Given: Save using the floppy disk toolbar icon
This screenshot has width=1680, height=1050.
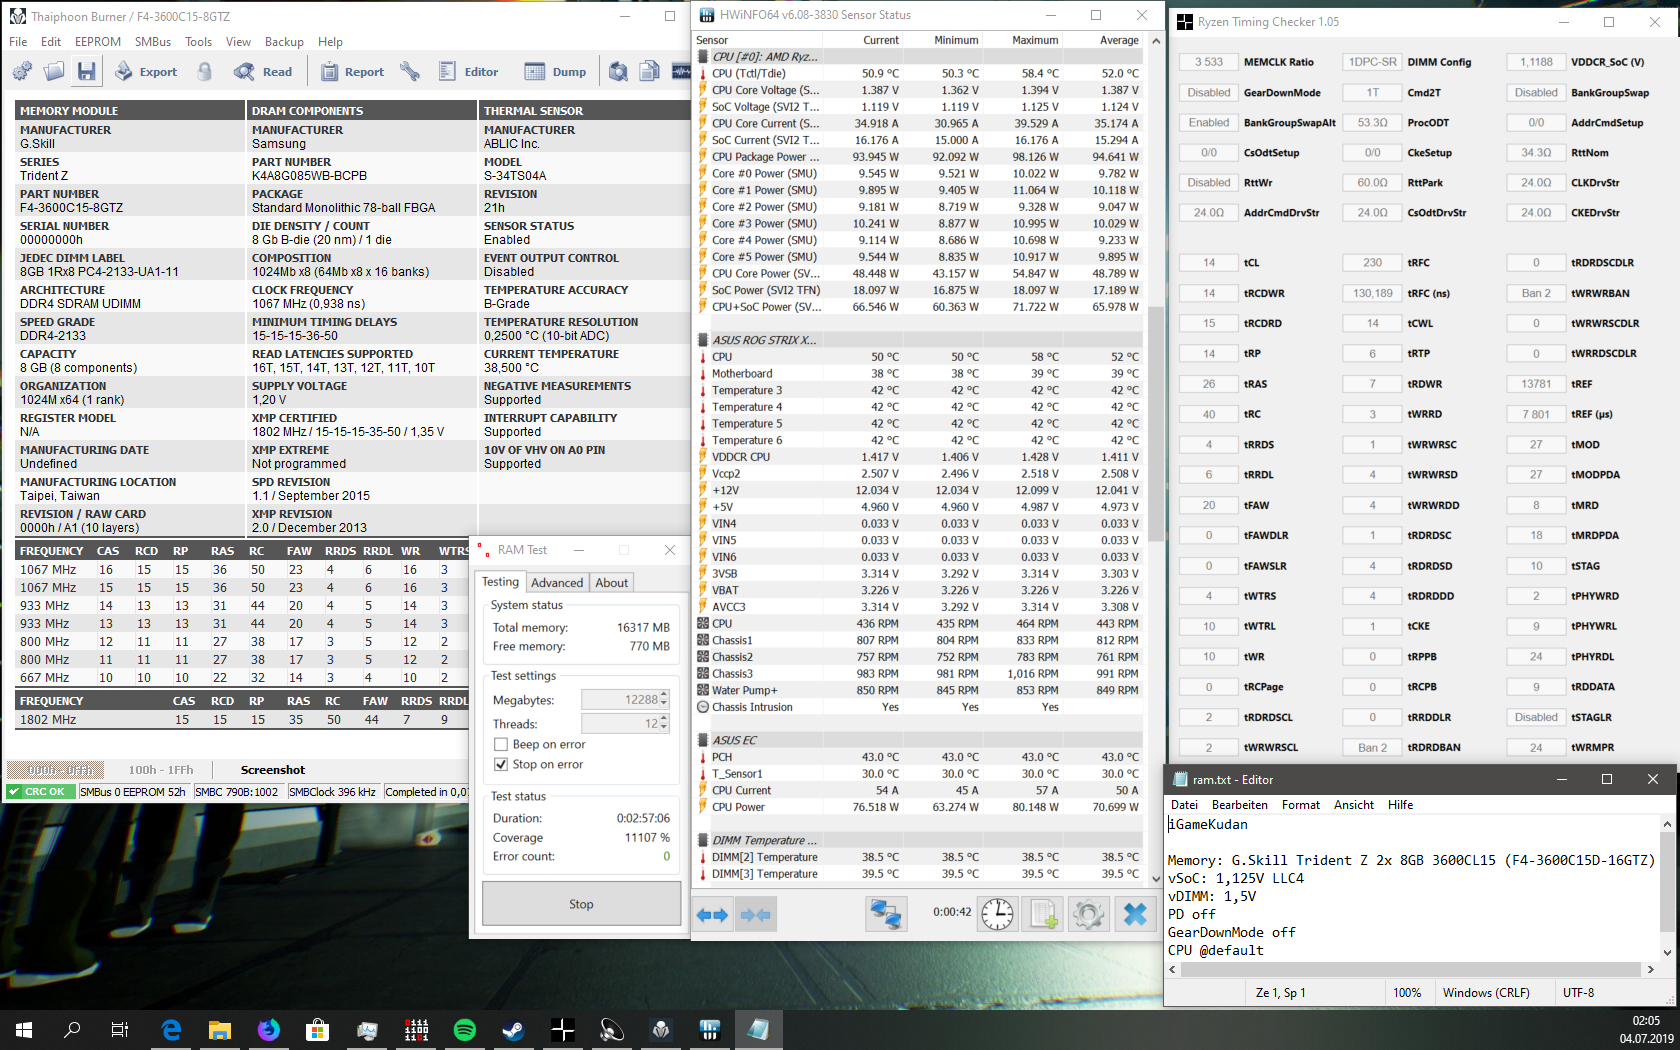Looking at the screenshot, I should pyautogui.click(x=87, y=71).
